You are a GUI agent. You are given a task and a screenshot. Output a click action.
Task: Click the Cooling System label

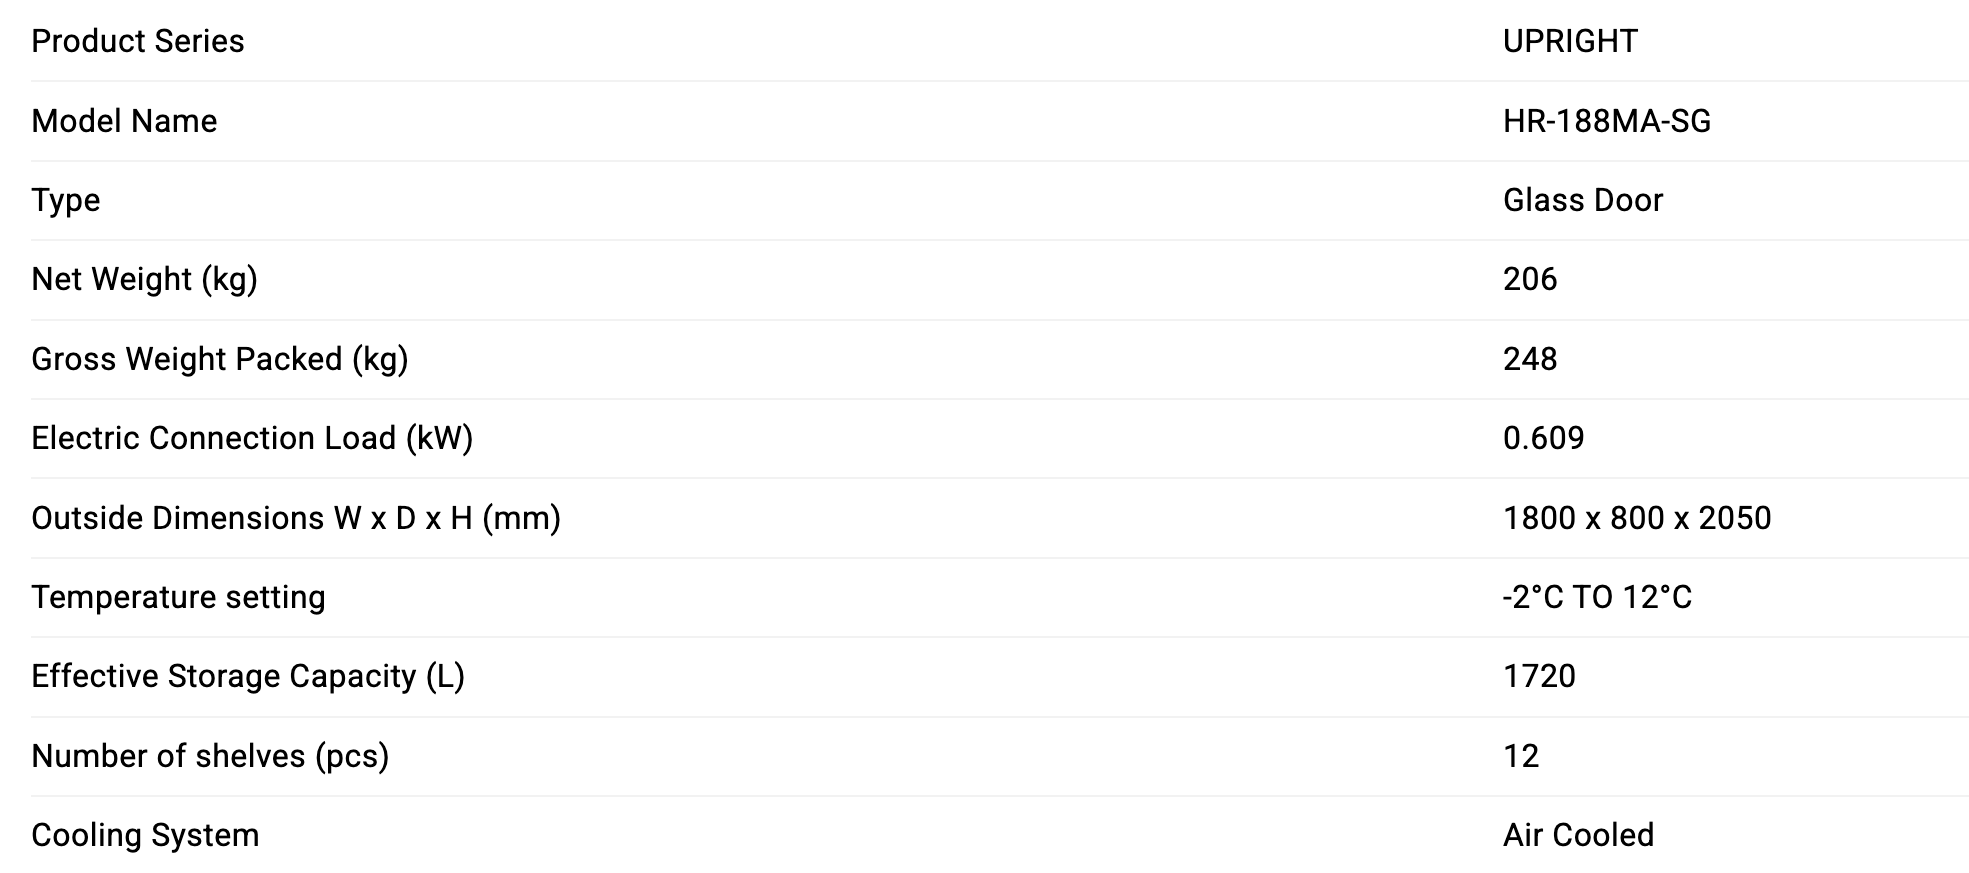pos(145,835)
